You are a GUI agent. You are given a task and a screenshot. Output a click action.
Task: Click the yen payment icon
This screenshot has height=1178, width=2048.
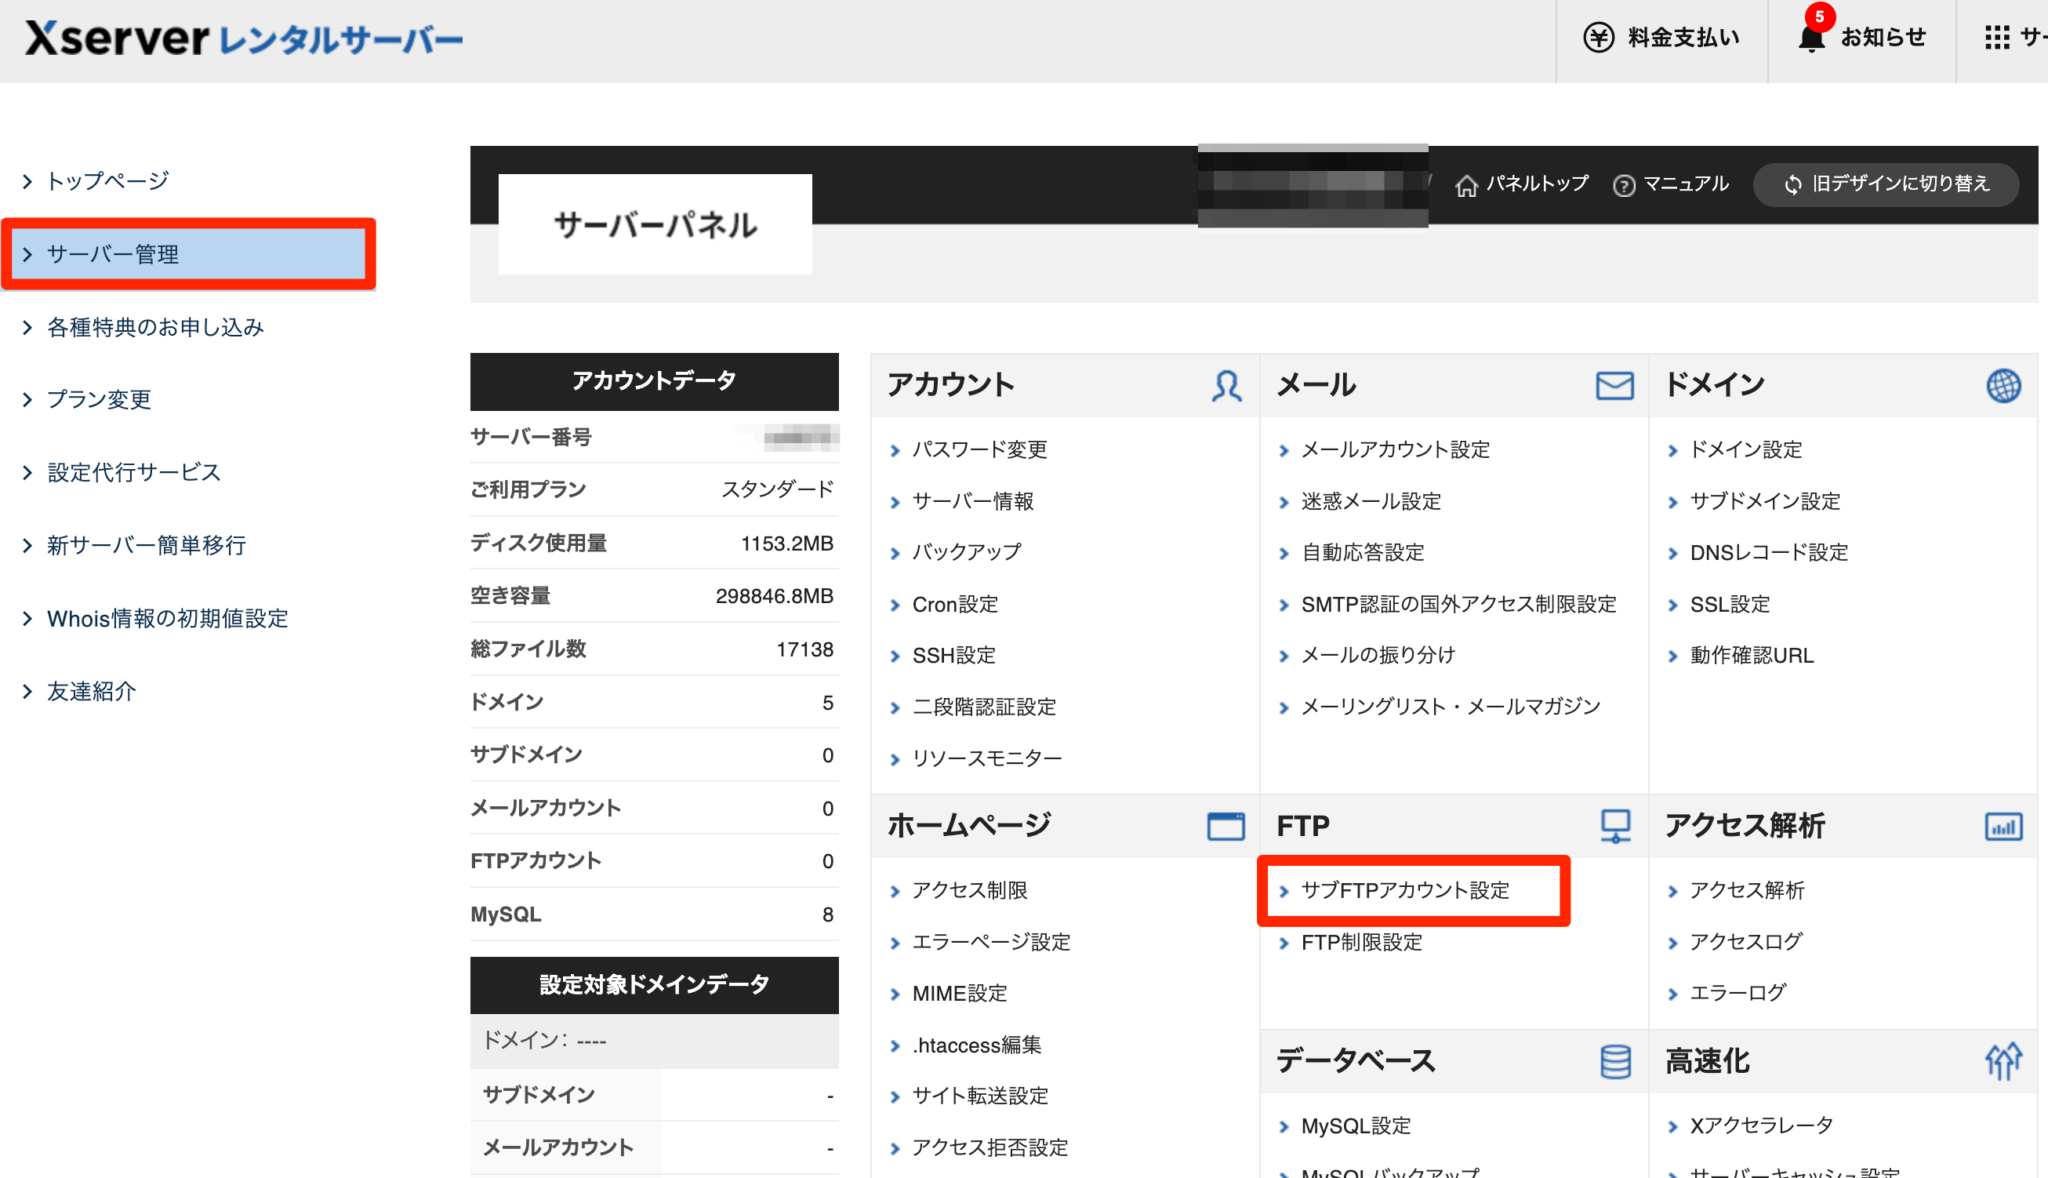point(1598,38)
